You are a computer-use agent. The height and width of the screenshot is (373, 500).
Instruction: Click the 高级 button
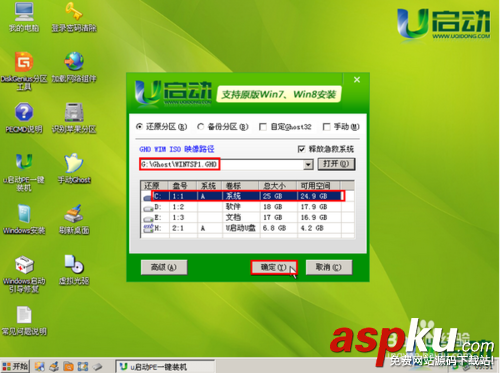click(164, 267)
